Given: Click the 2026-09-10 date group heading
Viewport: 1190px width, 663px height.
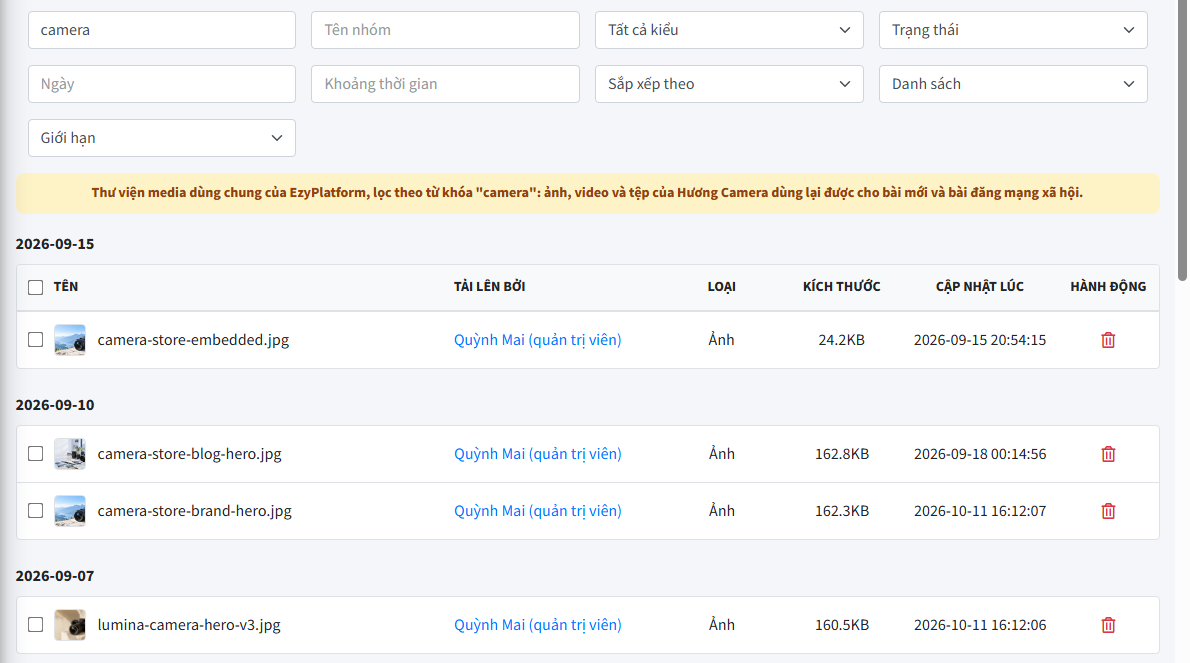Looking at the screenshot, I should 55,404.
